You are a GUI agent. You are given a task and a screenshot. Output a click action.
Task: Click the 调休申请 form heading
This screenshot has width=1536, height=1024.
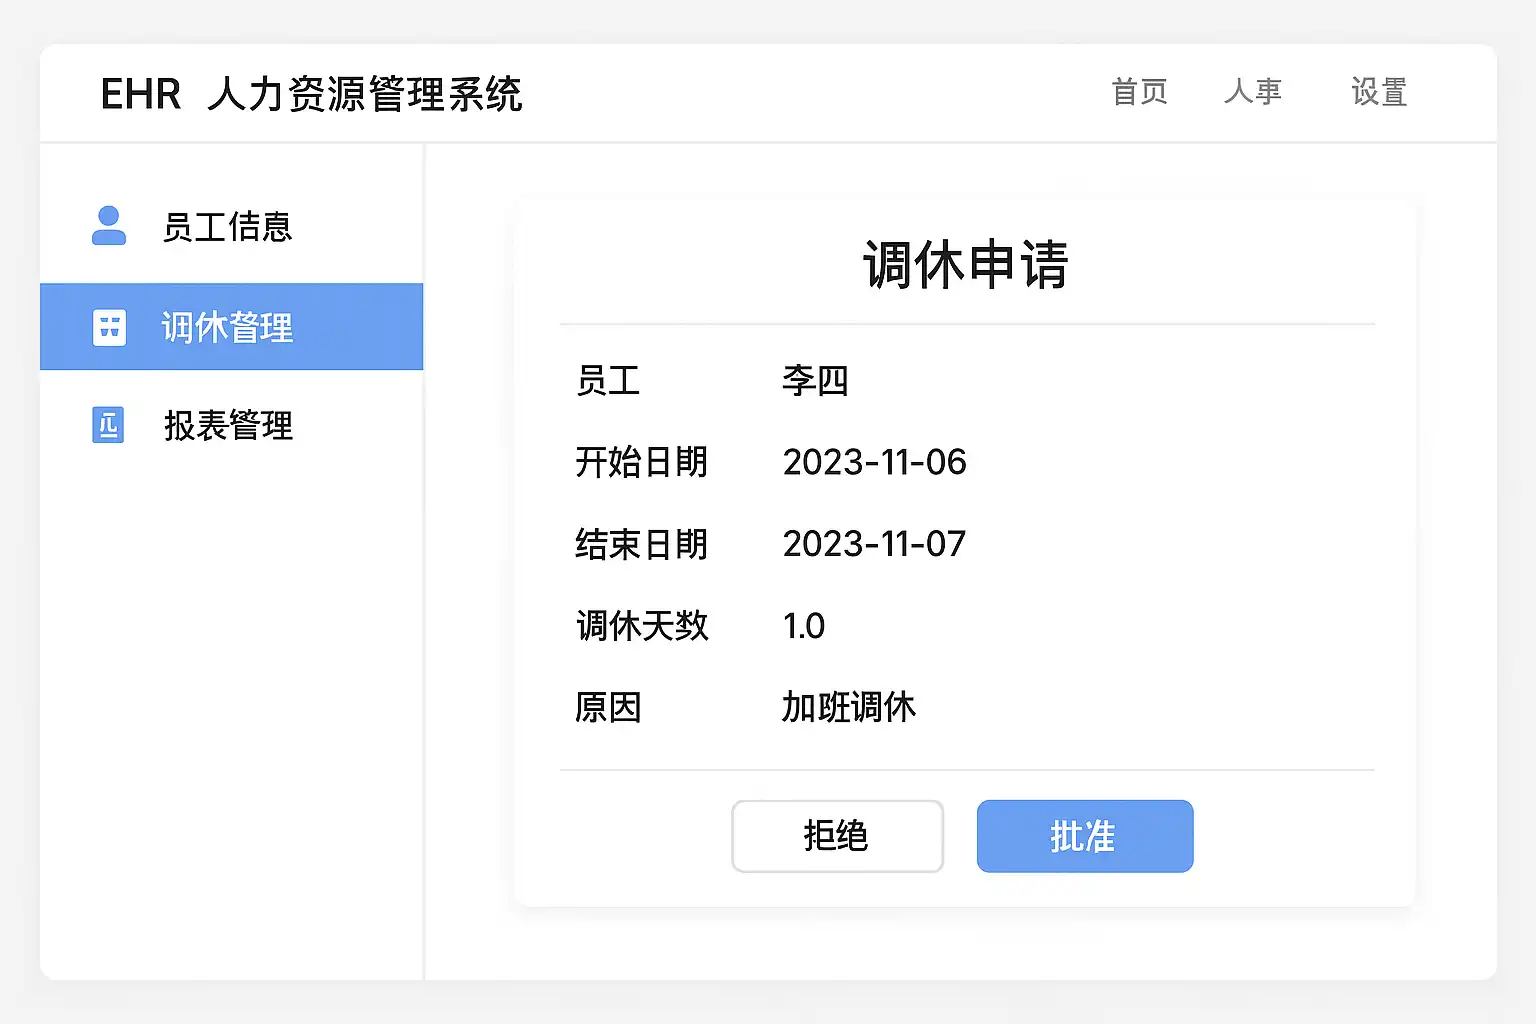click(x=965, y=265)
